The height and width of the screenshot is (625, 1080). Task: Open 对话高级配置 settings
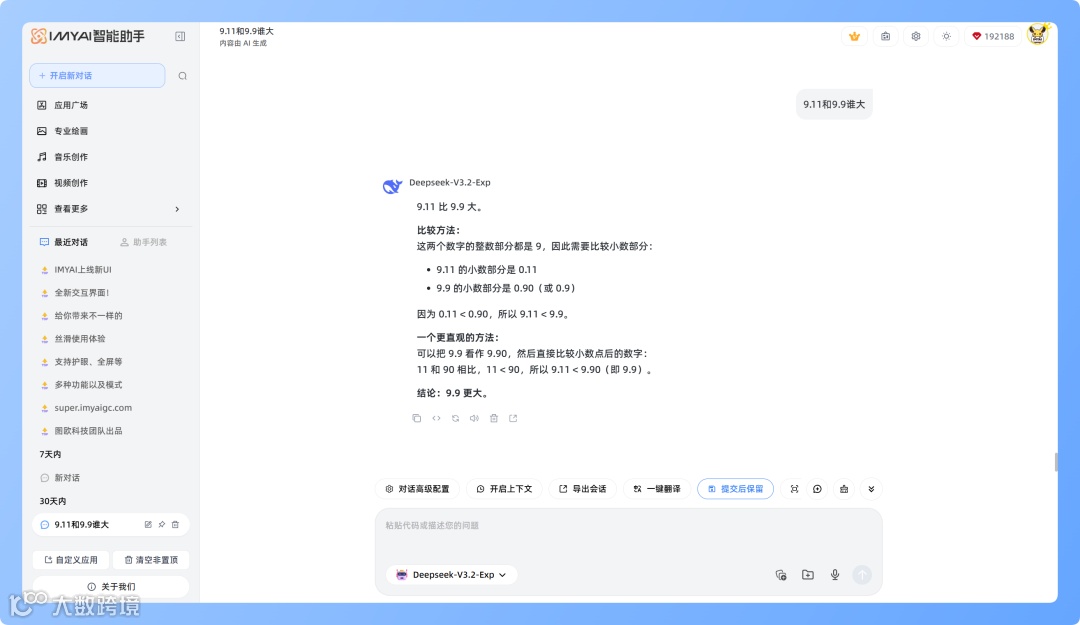(417, 489)
